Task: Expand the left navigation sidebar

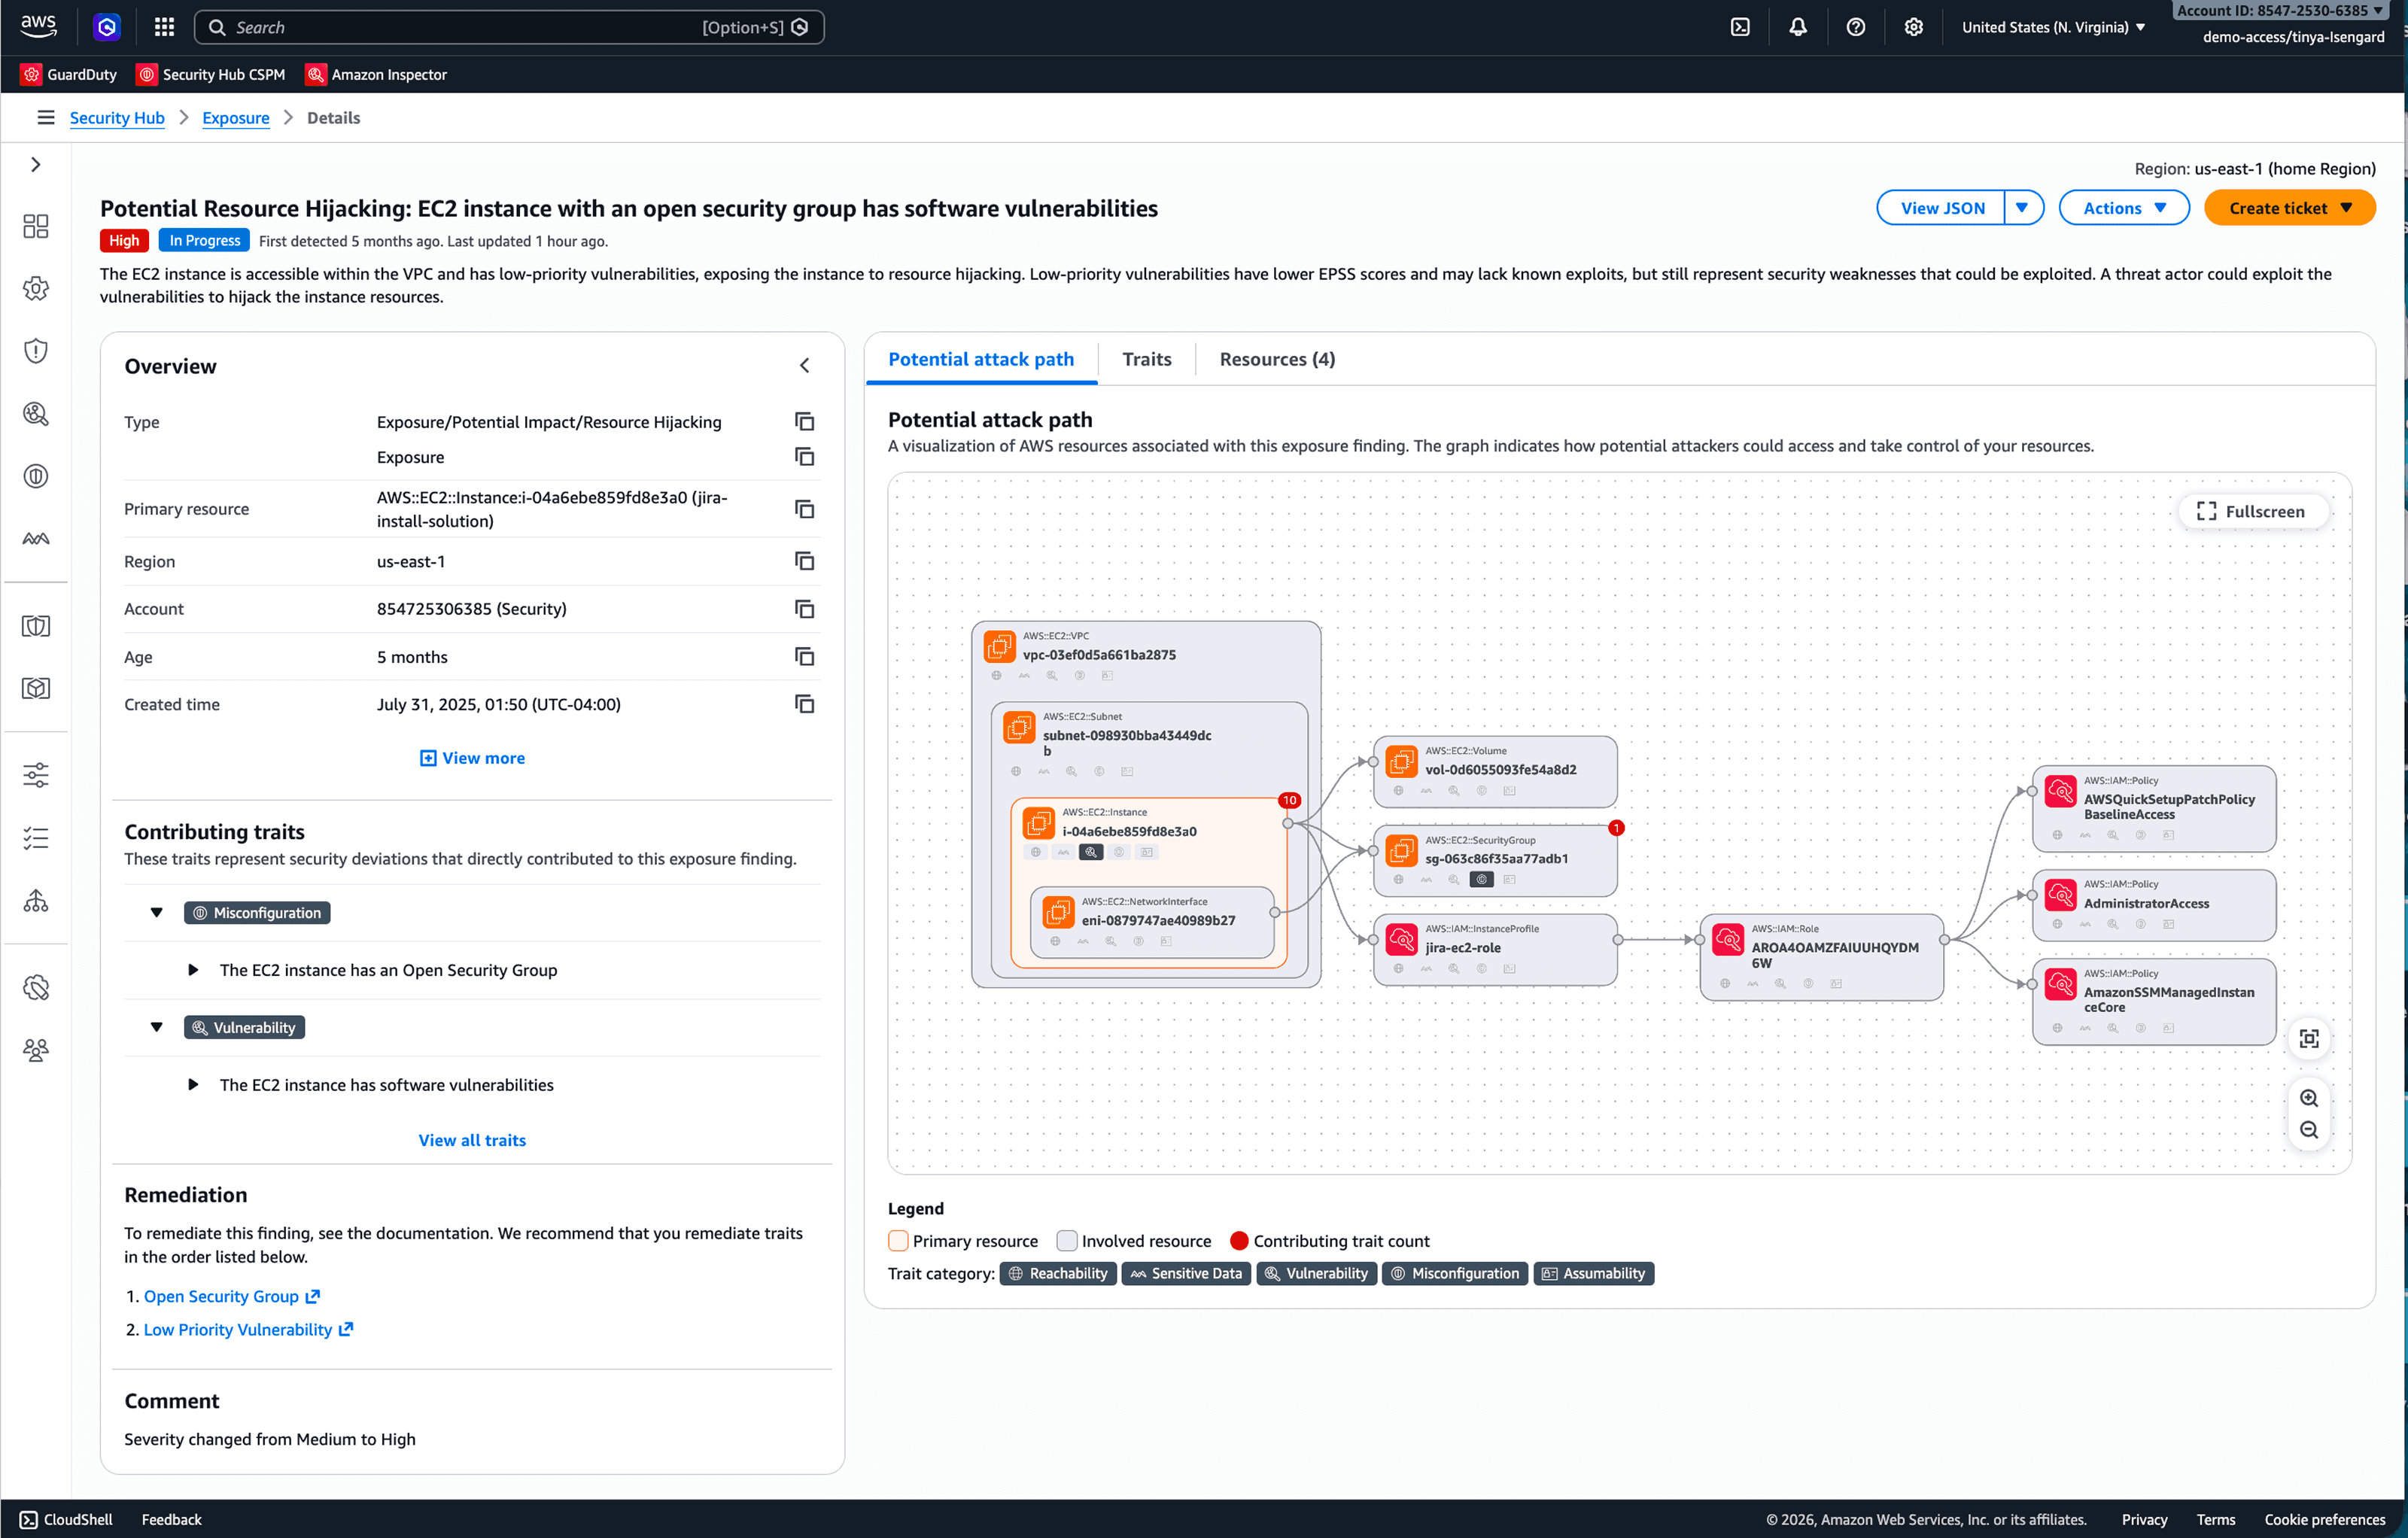Action: click(x=36, y=164)
